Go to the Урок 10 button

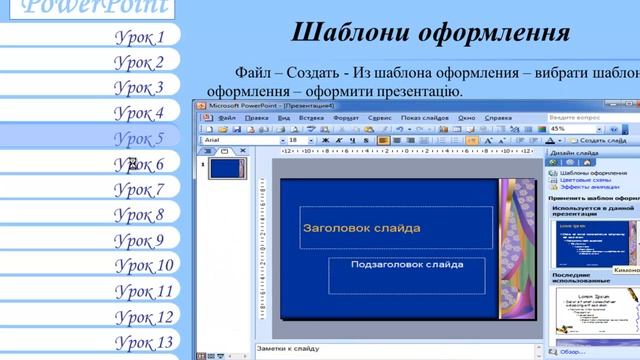point(91,265)
